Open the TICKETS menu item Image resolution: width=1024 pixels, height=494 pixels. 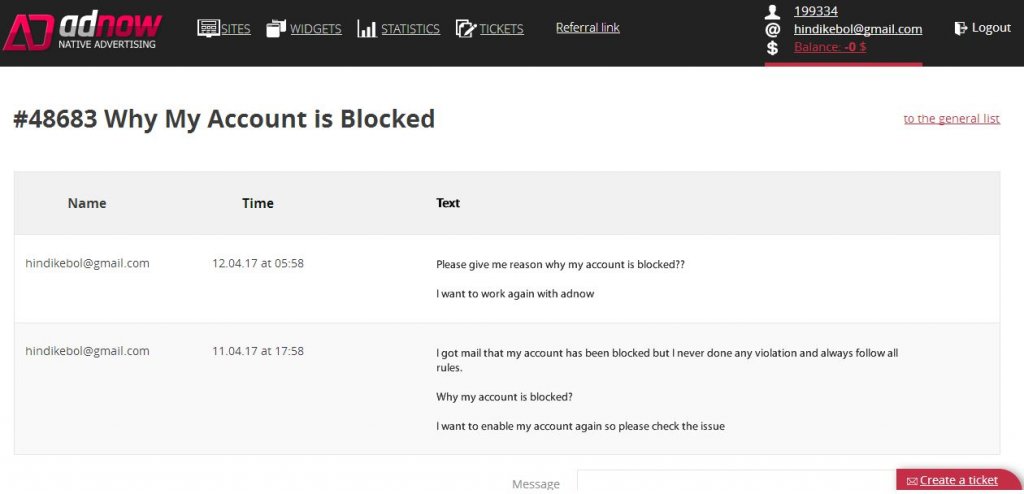click(x=501, y=29)
